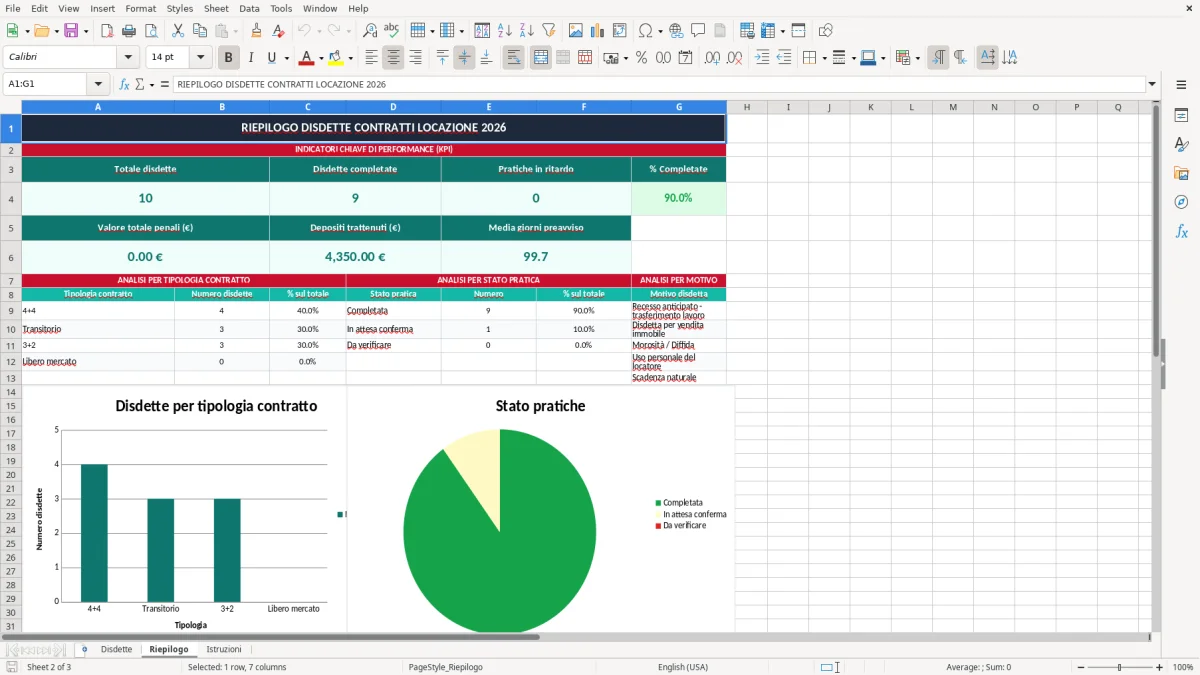Open the font color dropdown arrow
Screen dimensions: 1200x675
320,58
